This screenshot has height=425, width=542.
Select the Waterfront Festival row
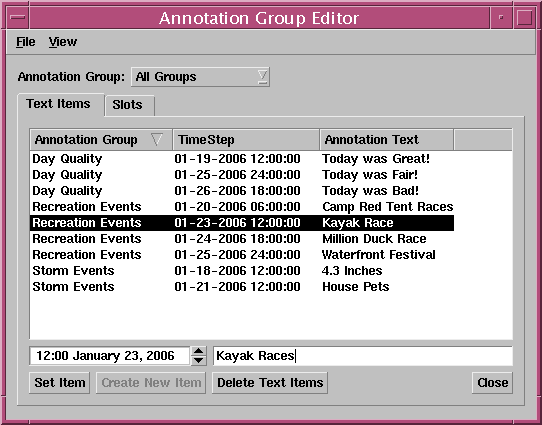(x=242, y=255)
